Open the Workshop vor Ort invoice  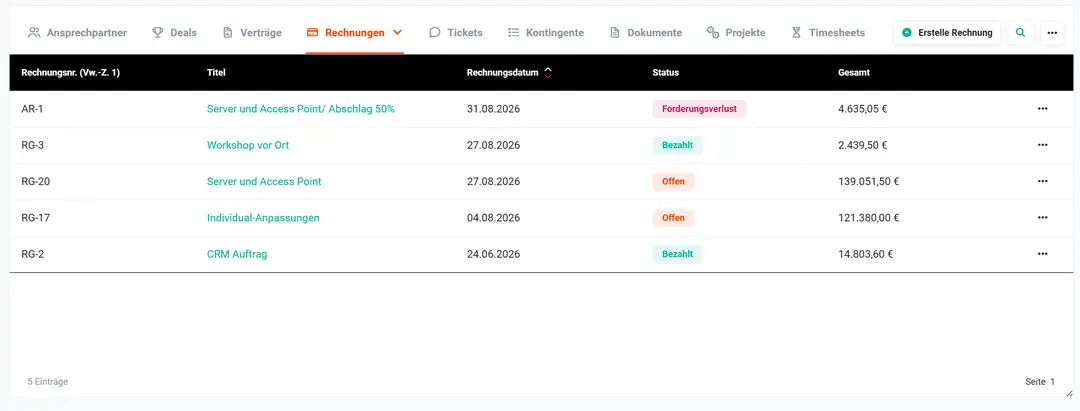pos(248,145)
